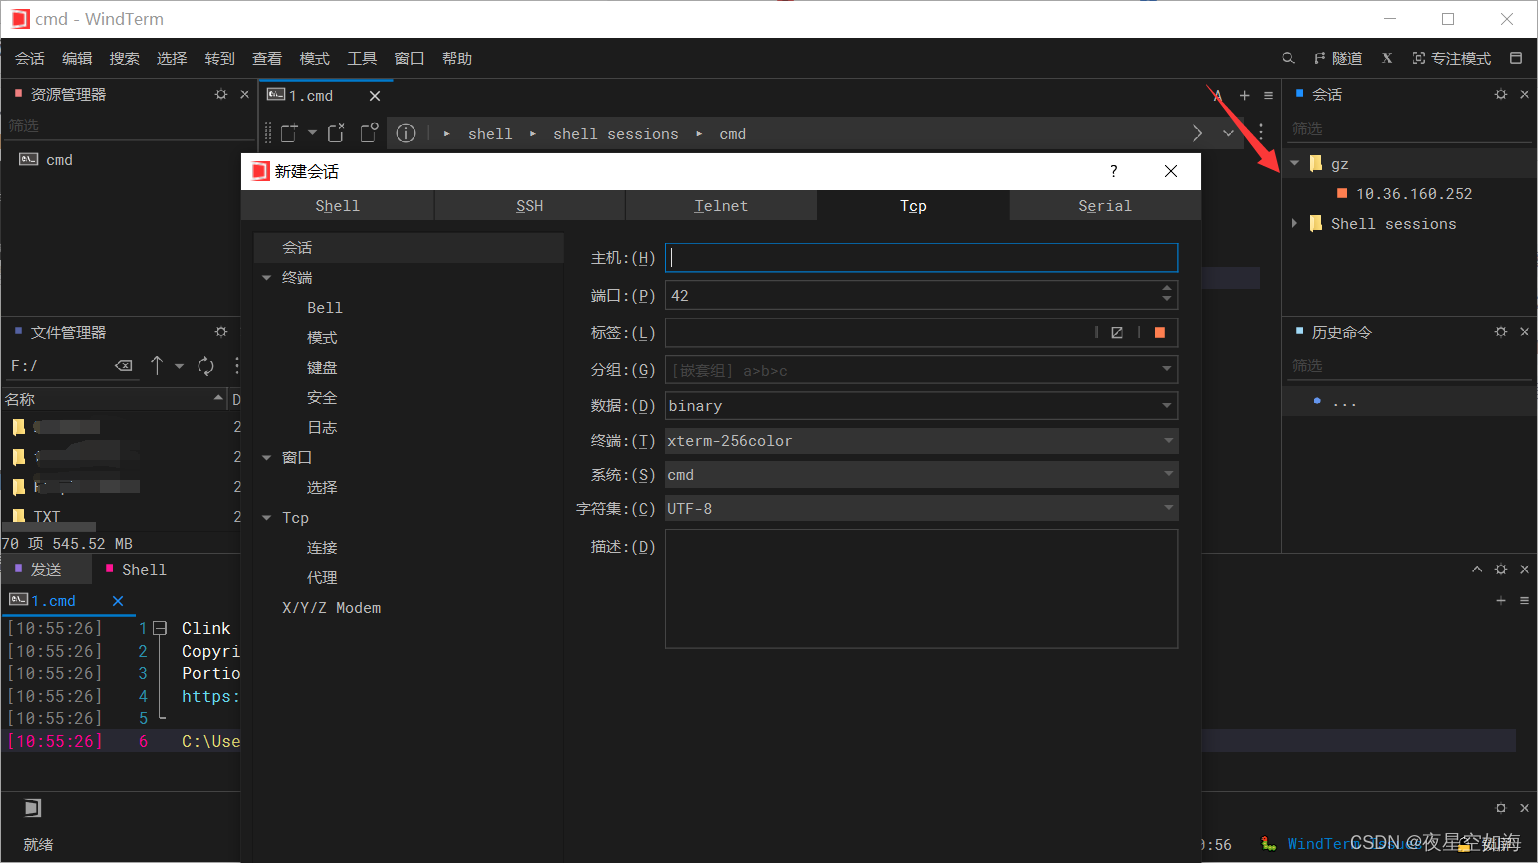Switch to the Shell tab in dialog
Screen dimensions: 1538x863
(338, 206)
